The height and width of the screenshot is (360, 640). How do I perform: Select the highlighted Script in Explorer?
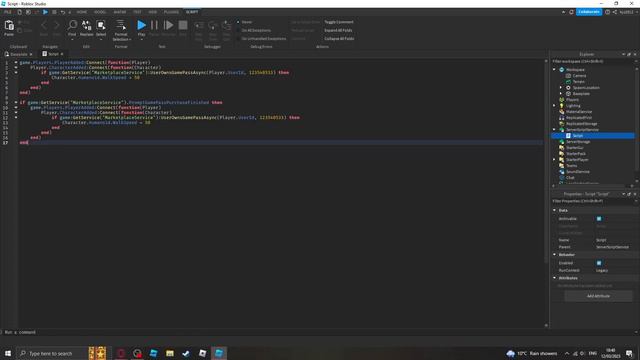(x=593, y=136)
